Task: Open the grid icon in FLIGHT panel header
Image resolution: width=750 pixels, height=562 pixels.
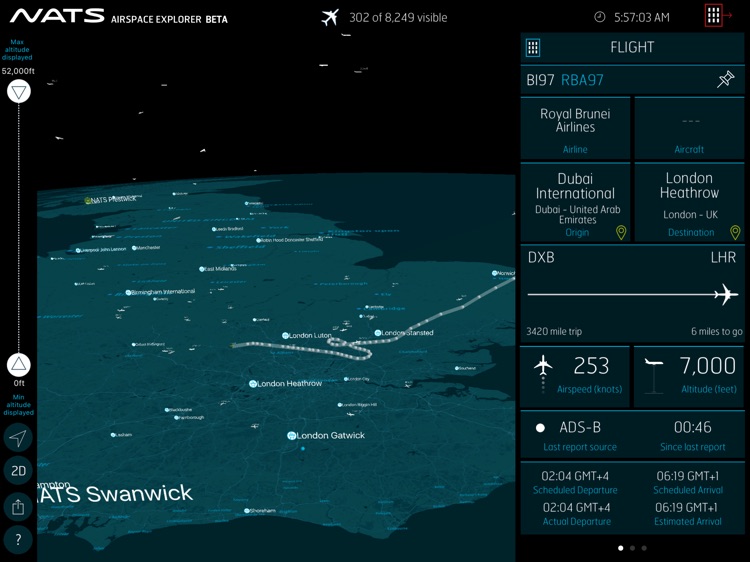Action: (x=533, y=47)
